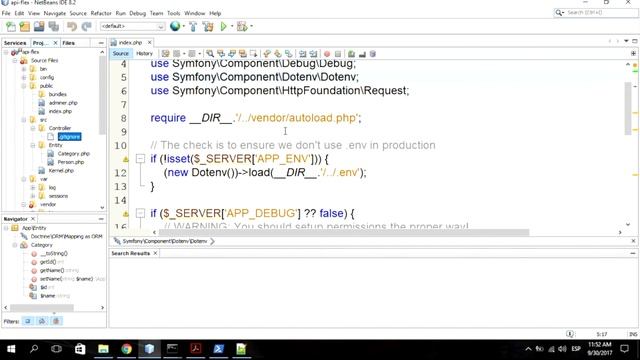
Task: Open the Refactor menu
Action: click(101, 13)
